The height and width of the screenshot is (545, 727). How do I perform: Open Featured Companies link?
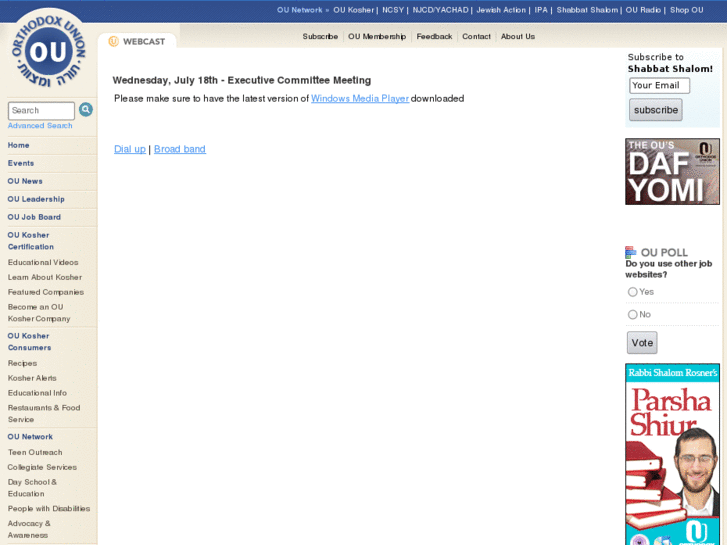(x=46, y=292)
